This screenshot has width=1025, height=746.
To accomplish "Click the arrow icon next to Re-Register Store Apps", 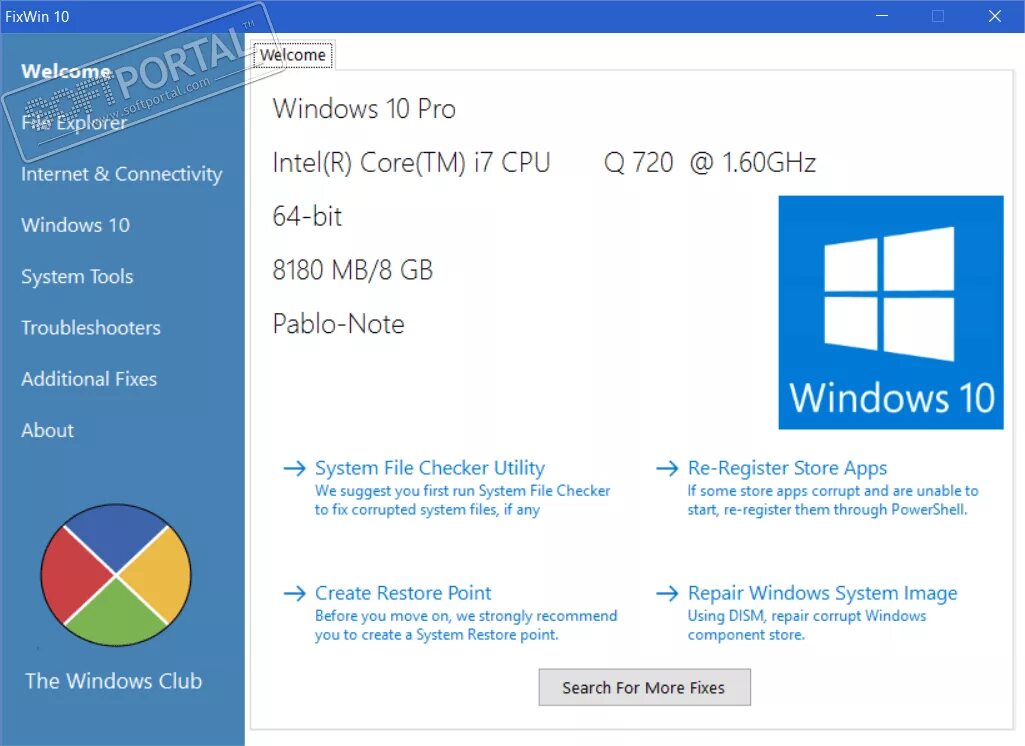I will tap(667, 467).
